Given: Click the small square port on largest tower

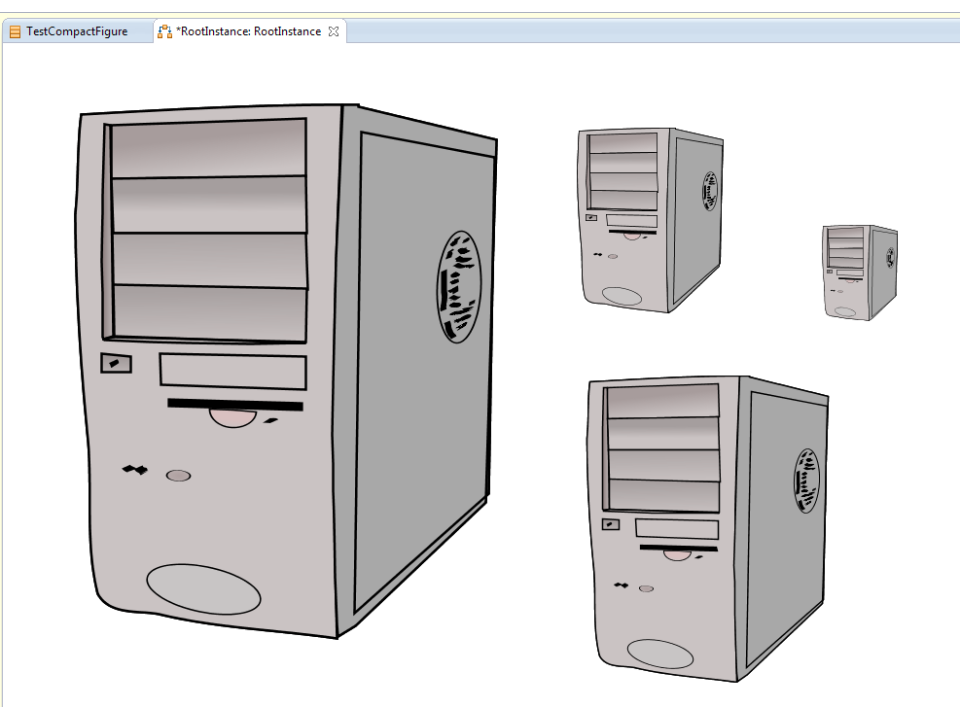Looking at the screenshot, I should point(116,363).
